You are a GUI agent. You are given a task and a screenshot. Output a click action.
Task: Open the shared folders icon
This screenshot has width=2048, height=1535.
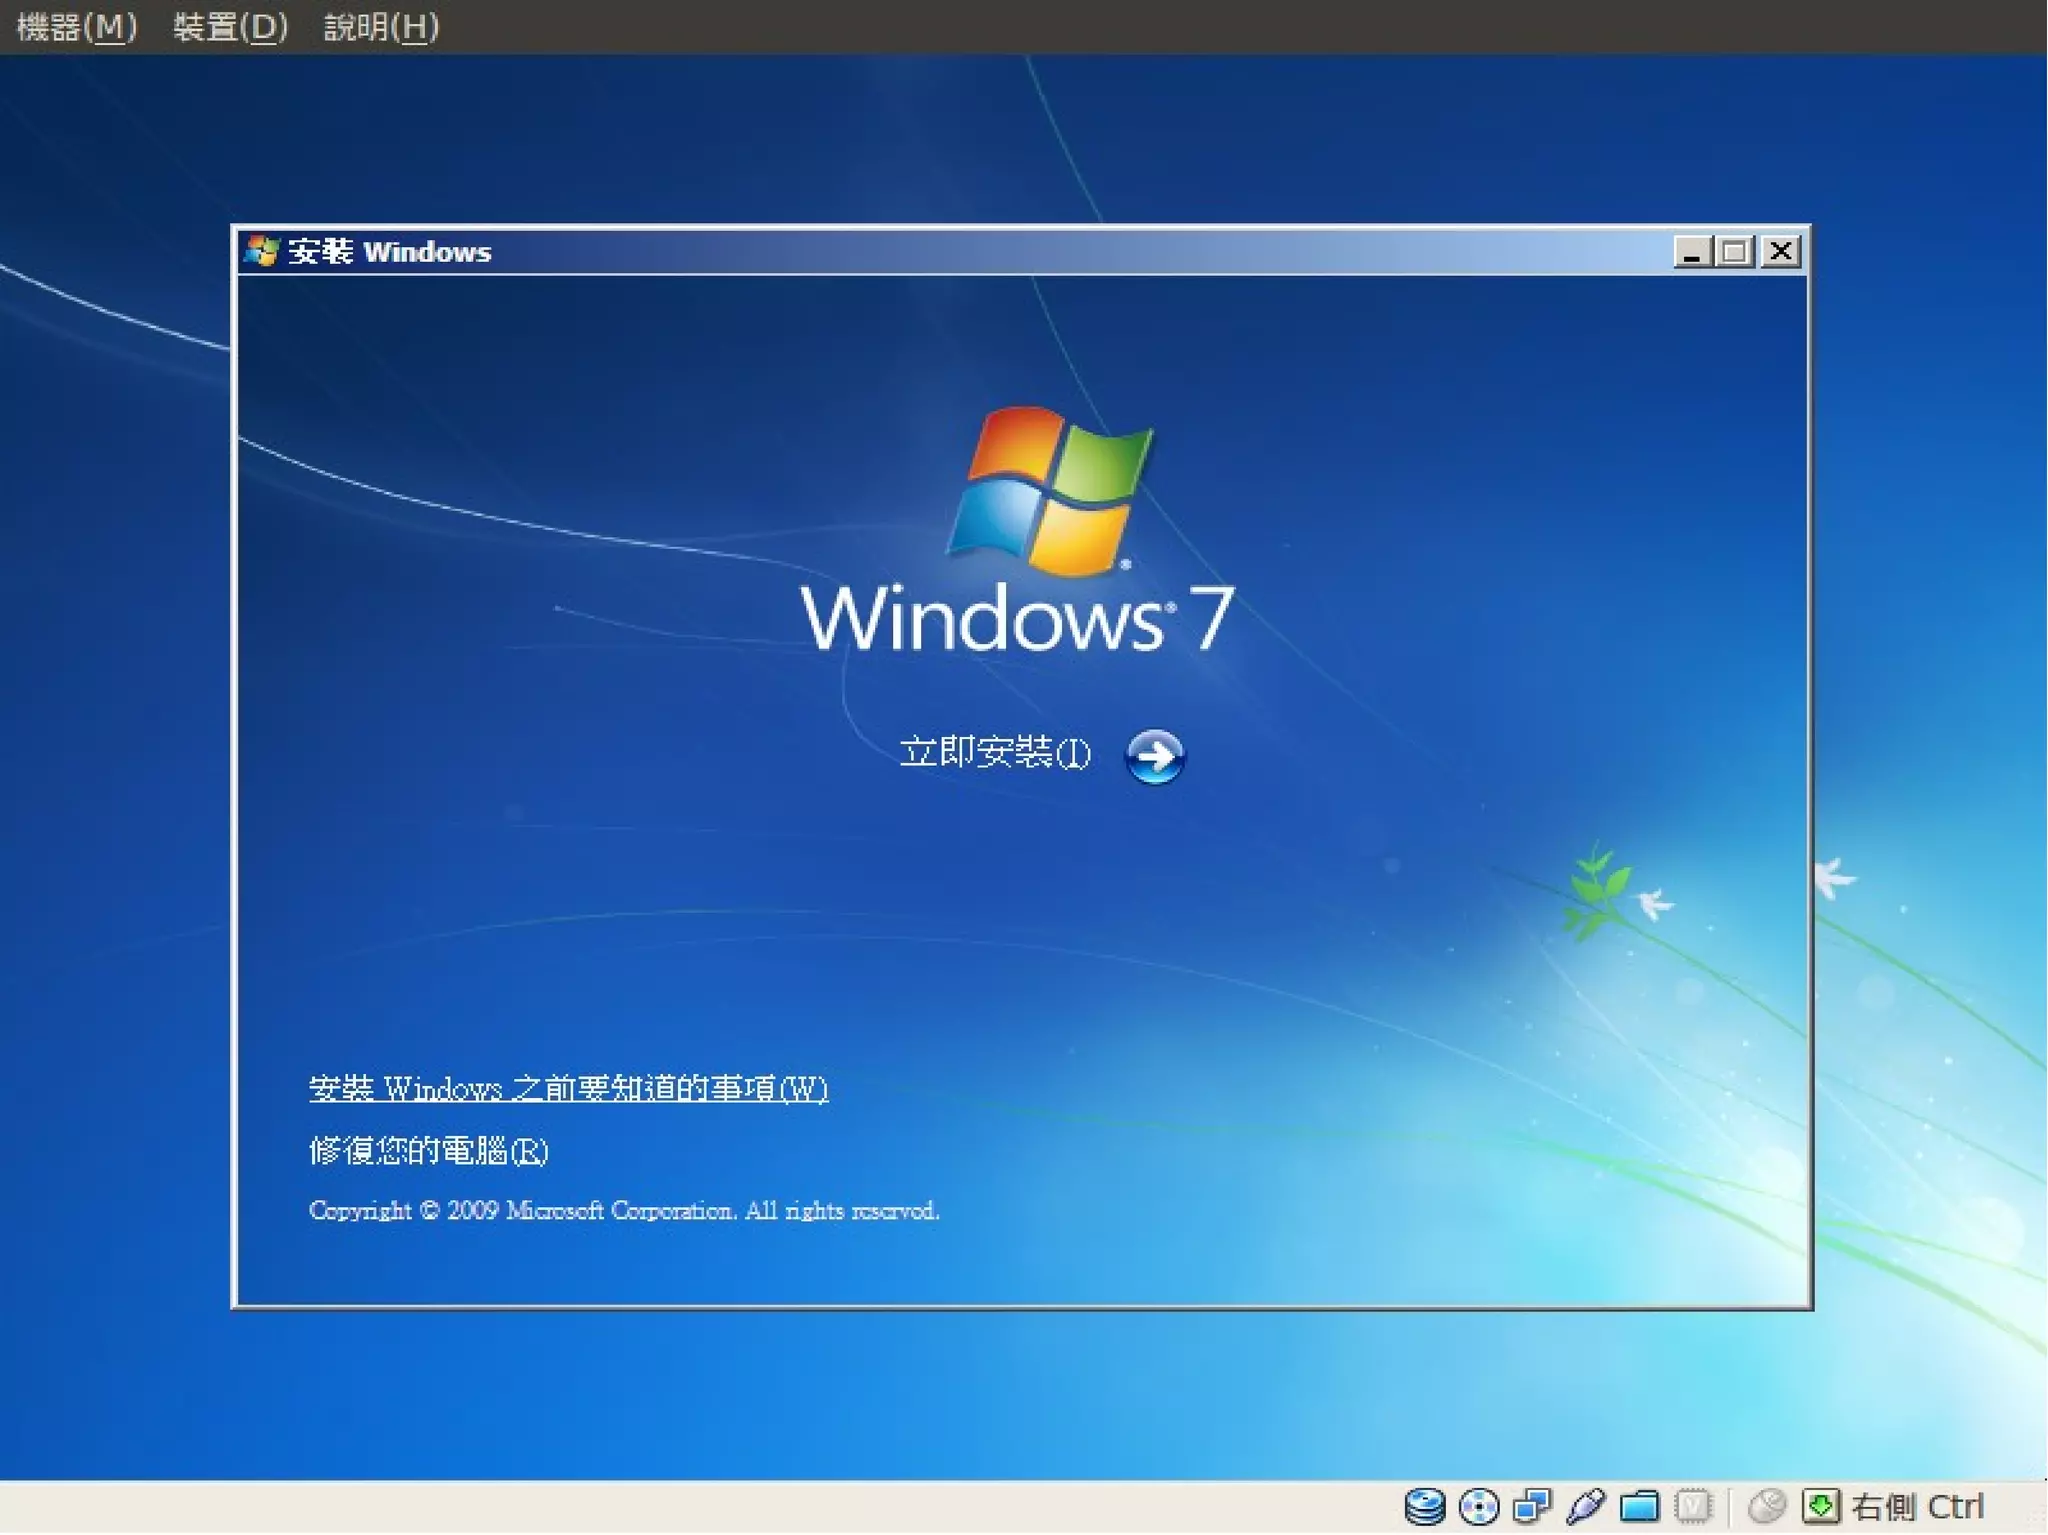[1639, 1506]
